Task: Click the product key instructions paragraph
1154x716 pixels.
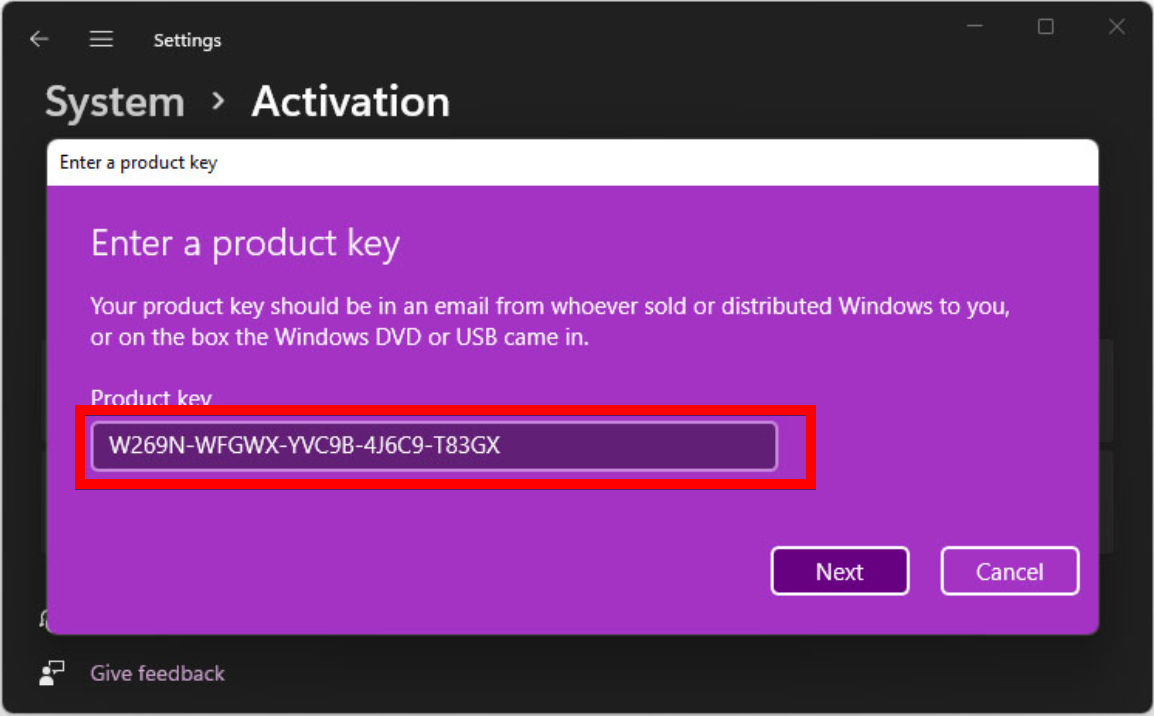Action: 550,320
